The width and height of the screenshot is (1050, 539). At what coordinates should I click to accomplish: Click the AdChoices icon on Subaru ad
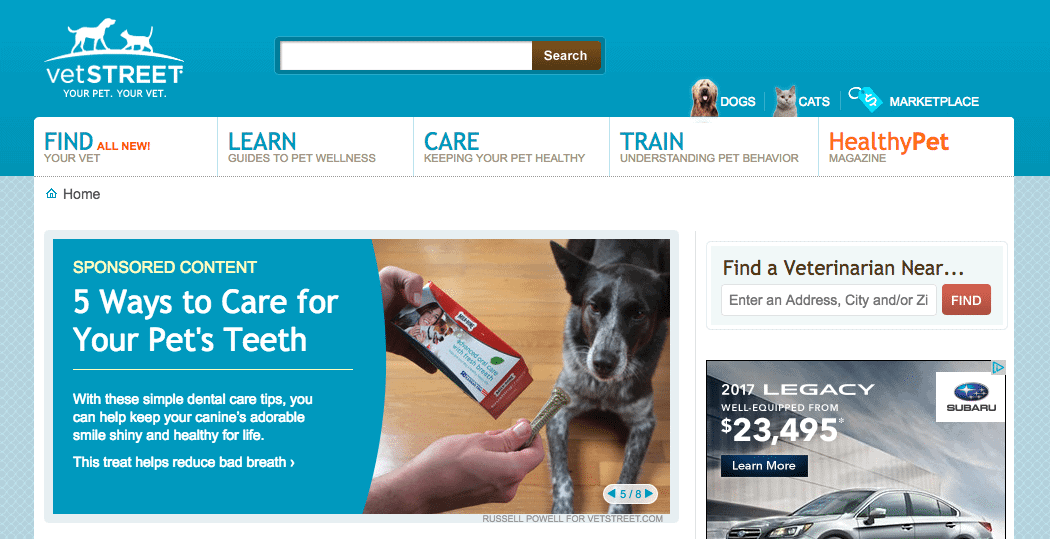point(998,367)
